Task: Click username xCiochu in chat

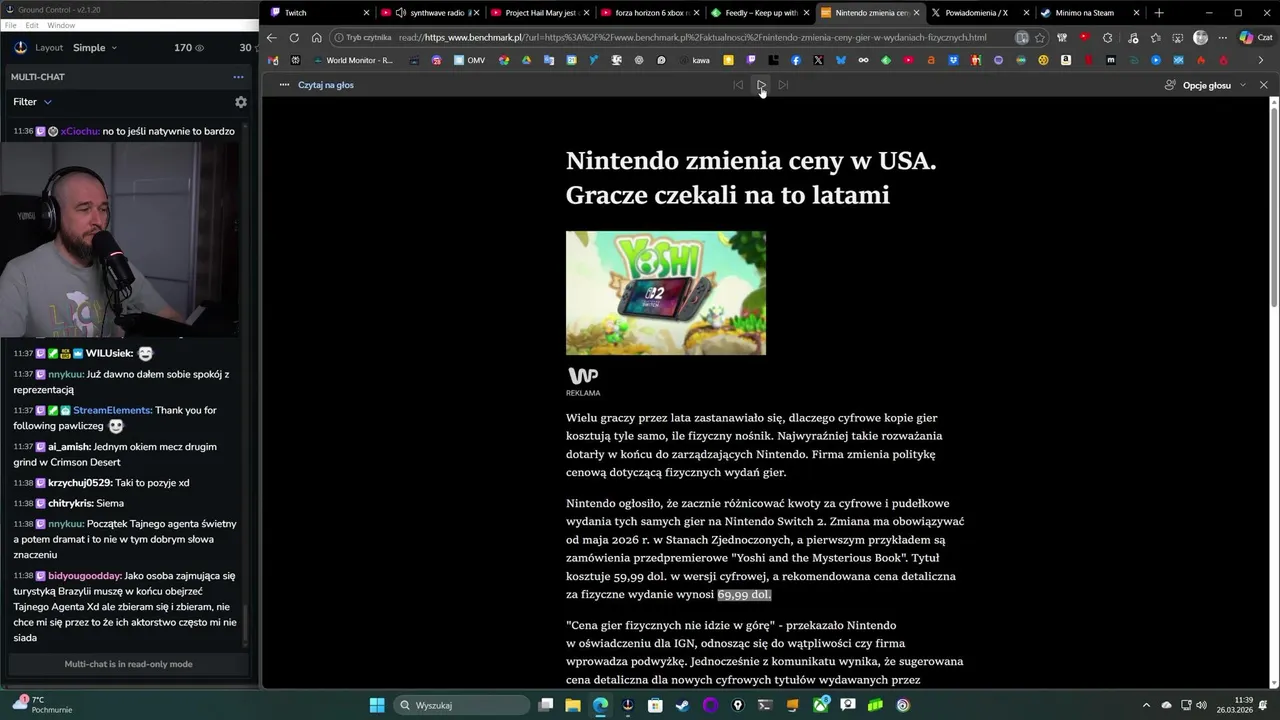Action: 80,131
